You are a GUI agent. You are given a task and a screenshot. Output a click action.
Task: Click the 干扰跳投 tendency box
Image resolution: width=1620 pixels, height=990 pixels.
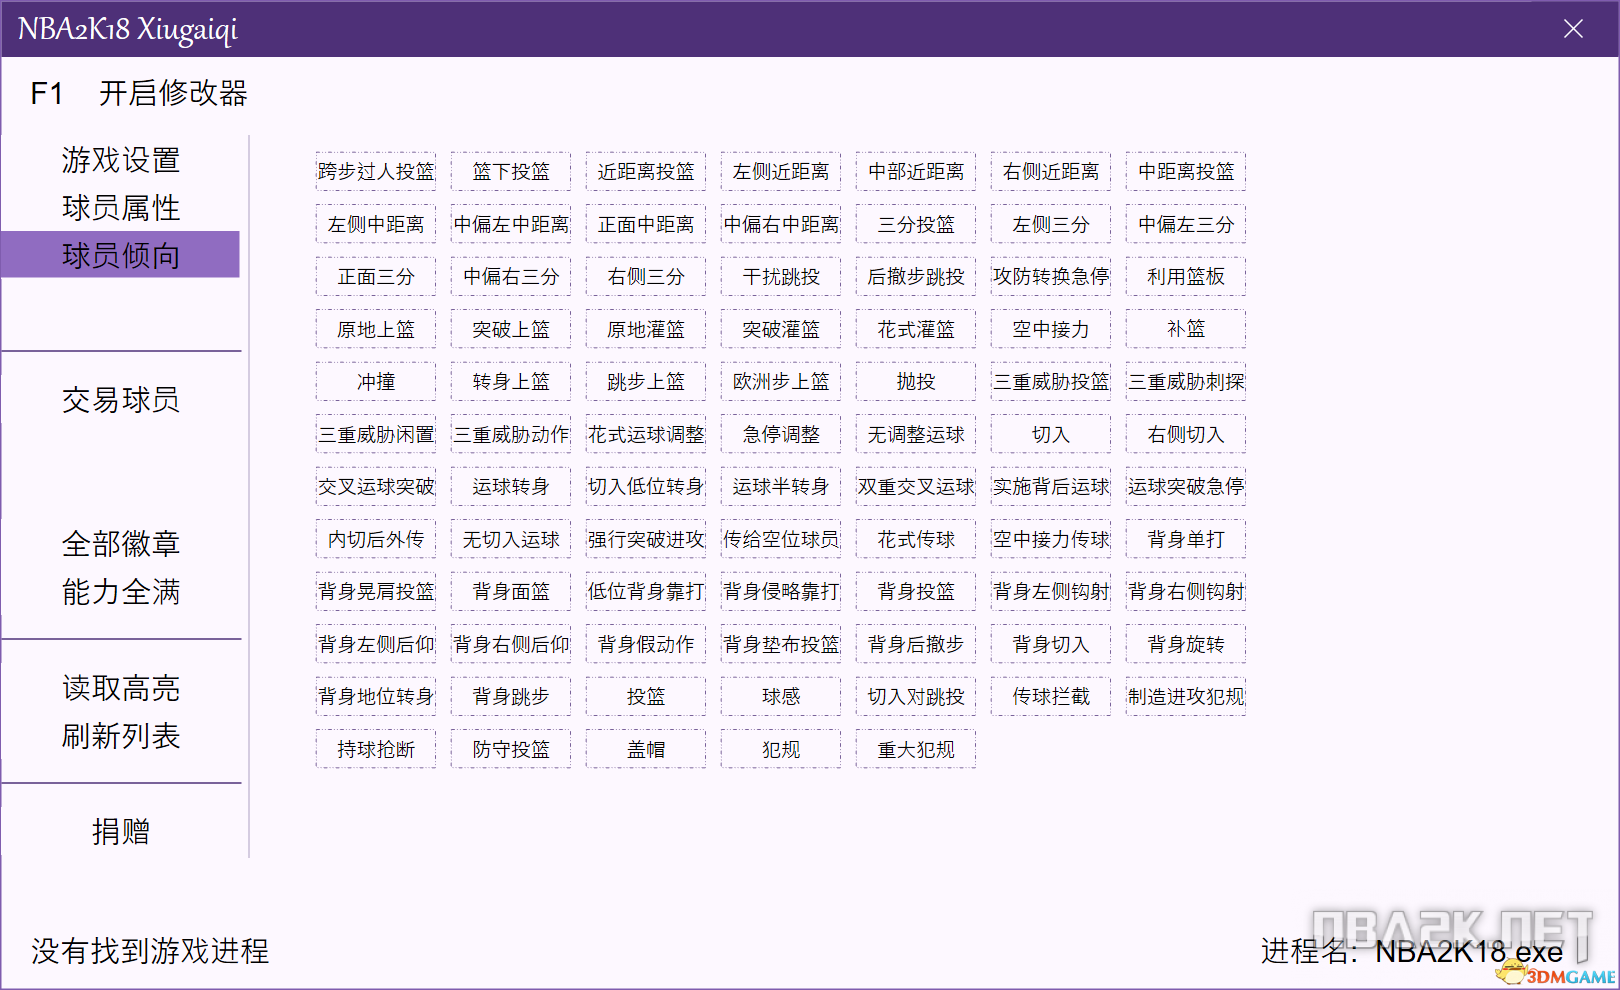pos(781,276)
